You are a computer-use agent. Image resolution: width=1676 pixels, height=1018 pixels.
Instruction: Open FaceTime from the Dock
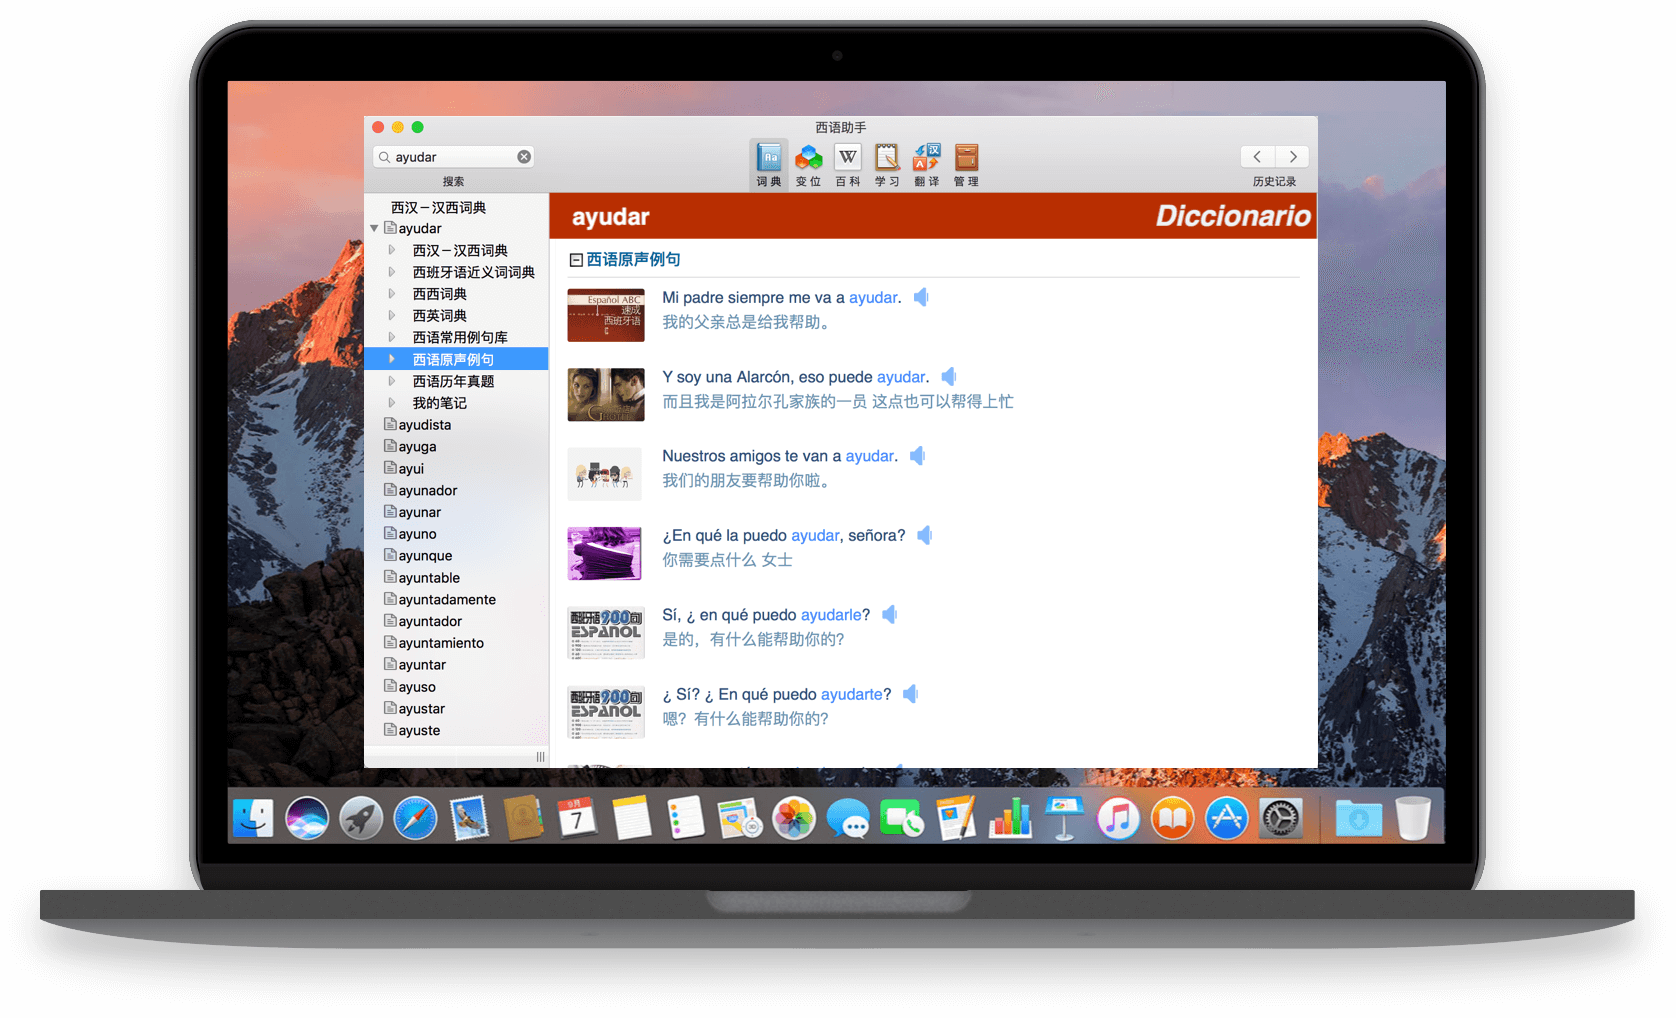coord(902,818)
